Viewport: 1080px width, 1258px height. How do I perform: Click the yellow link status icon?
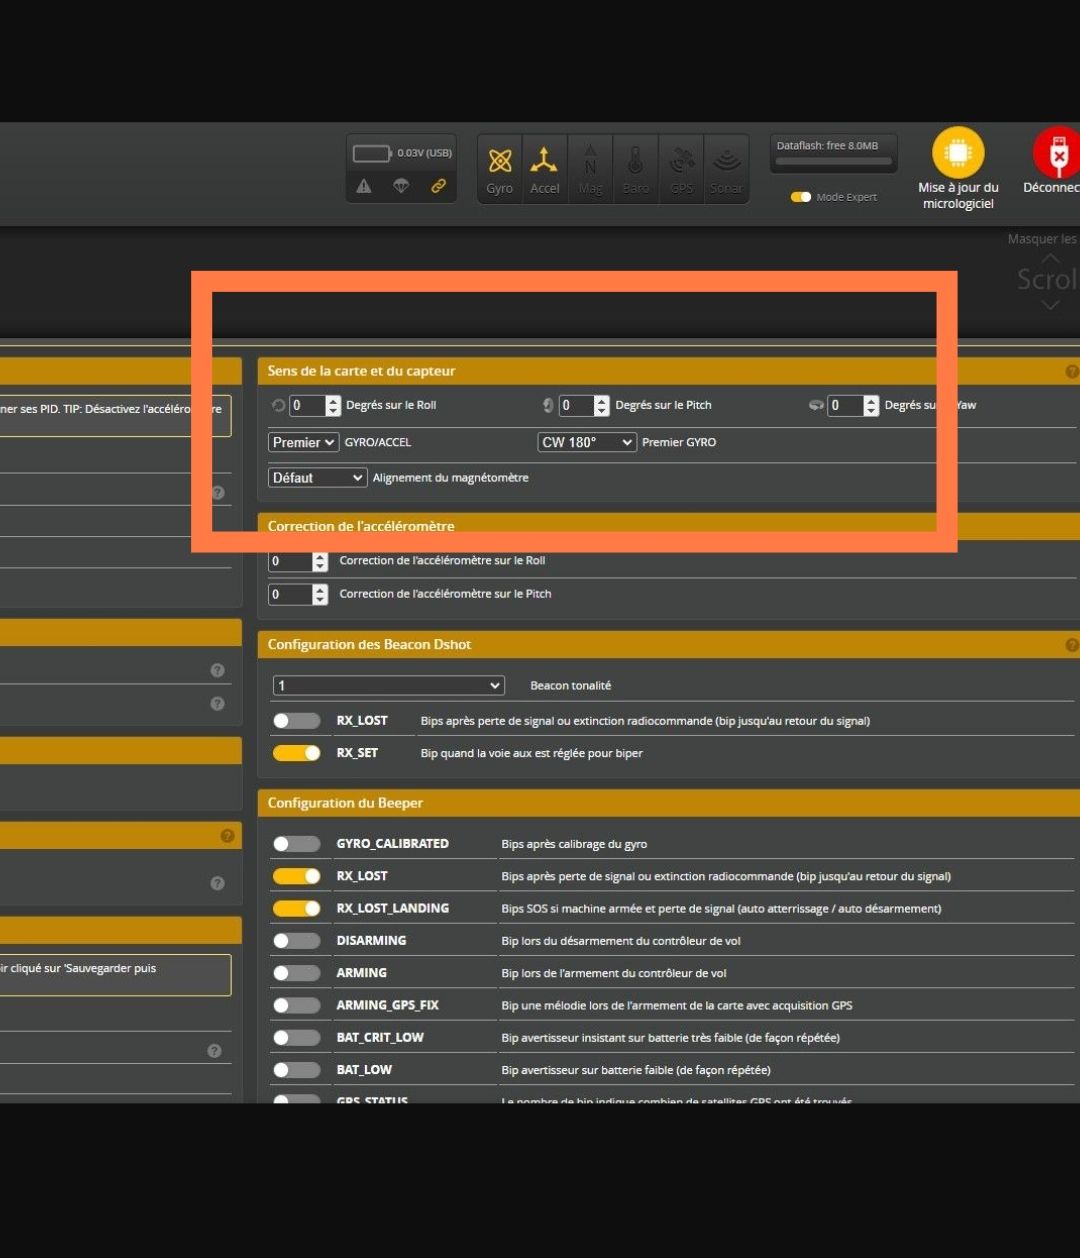click(438, 186)
